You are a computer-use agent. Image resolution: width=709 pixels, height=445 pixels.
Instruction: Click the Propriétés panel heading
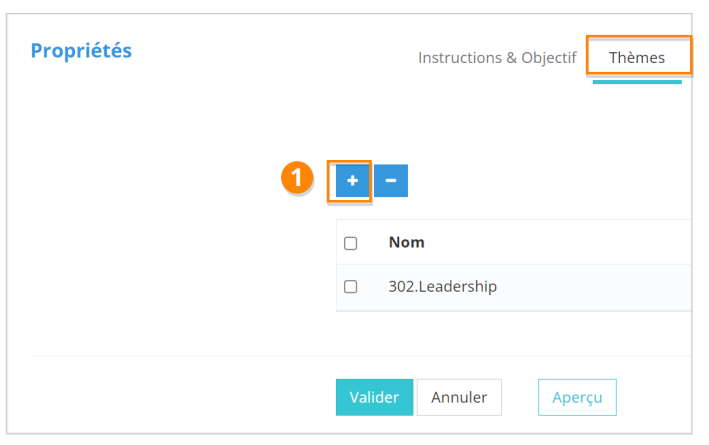[x=81, y=51]
